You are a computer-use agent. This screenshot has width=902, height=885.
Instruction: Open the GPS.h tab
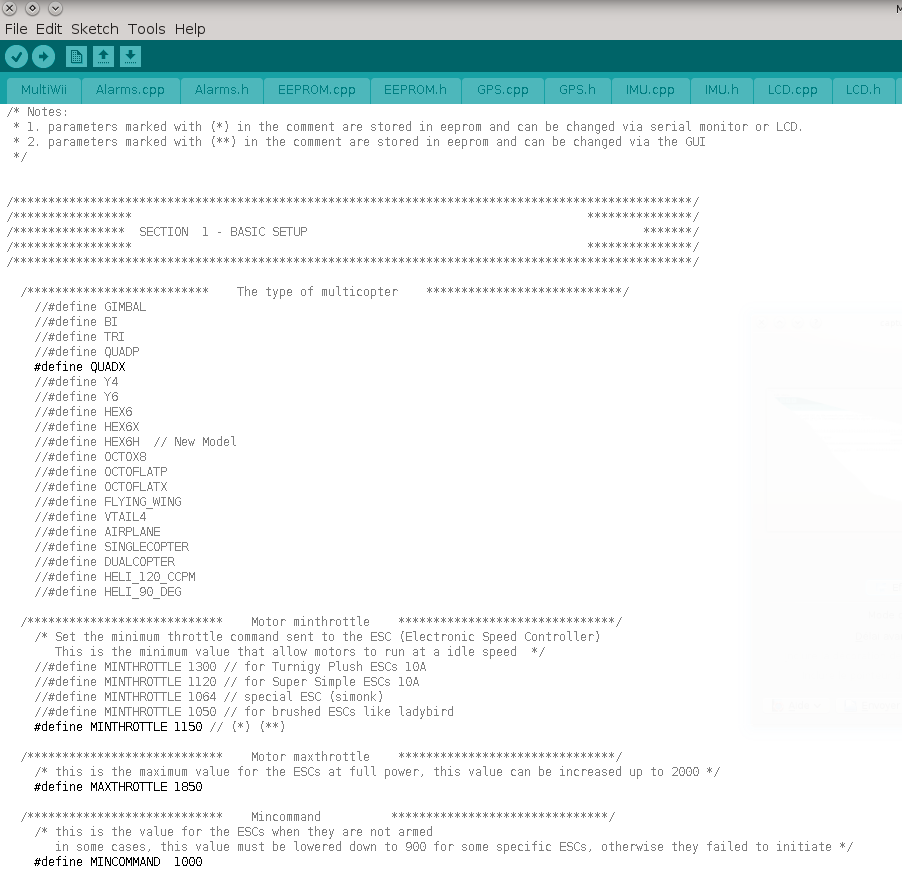click(x=577, y=90)
